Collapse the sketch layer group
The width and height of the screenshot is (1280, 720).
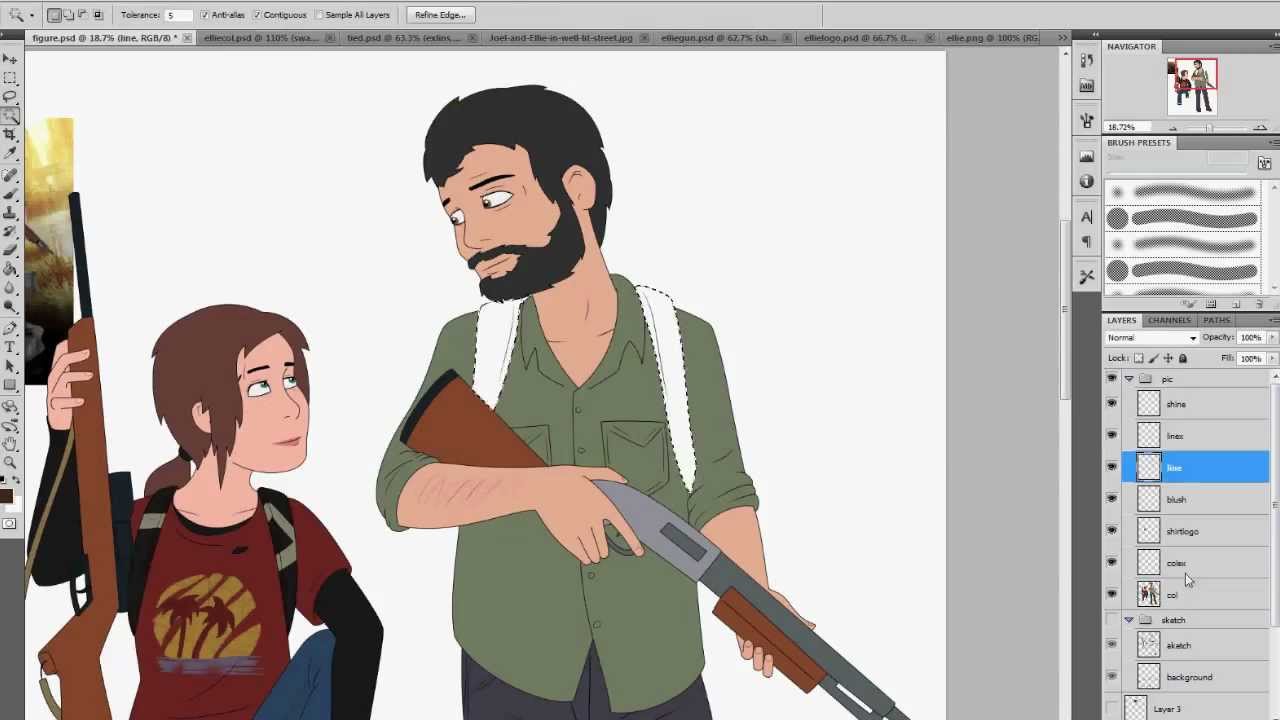1129,620
